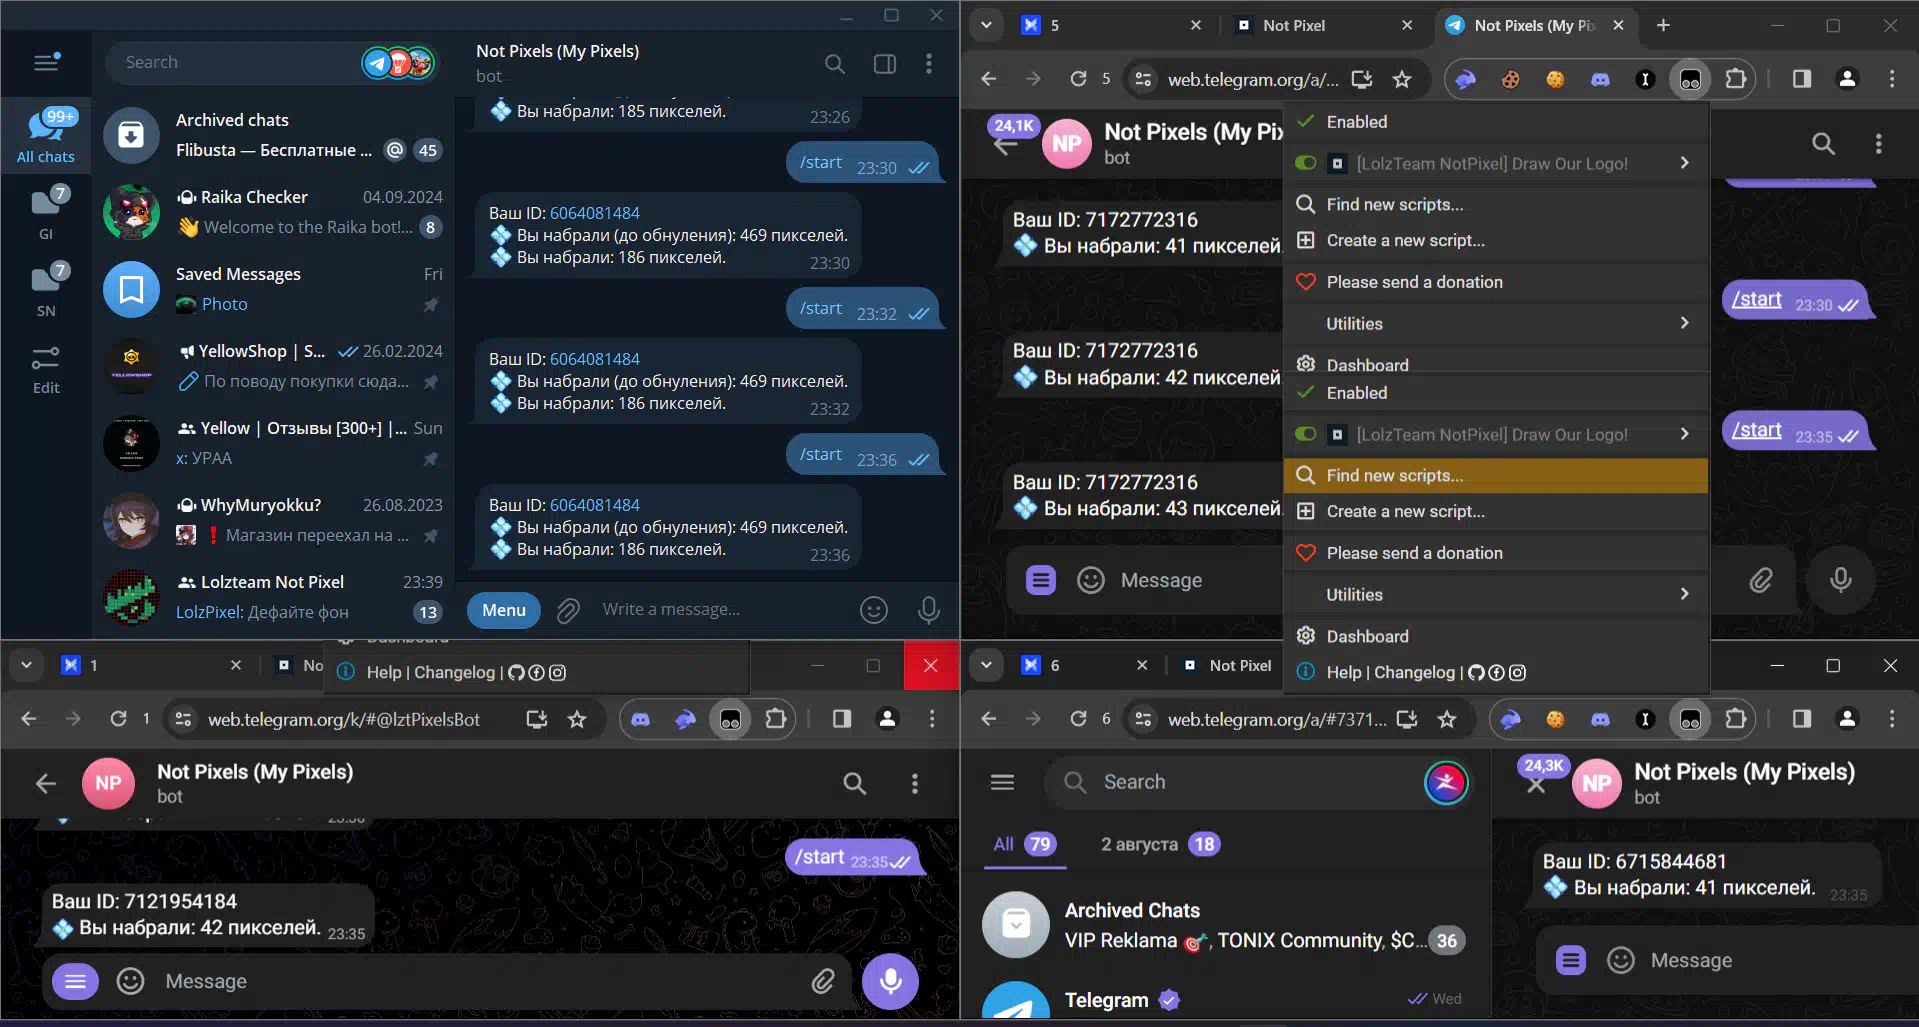Image resolution: width=1919 pixels, height=1027 pixels.
Task: Open the site information control in the tab 1 address bar
Action: pos(182,719)
